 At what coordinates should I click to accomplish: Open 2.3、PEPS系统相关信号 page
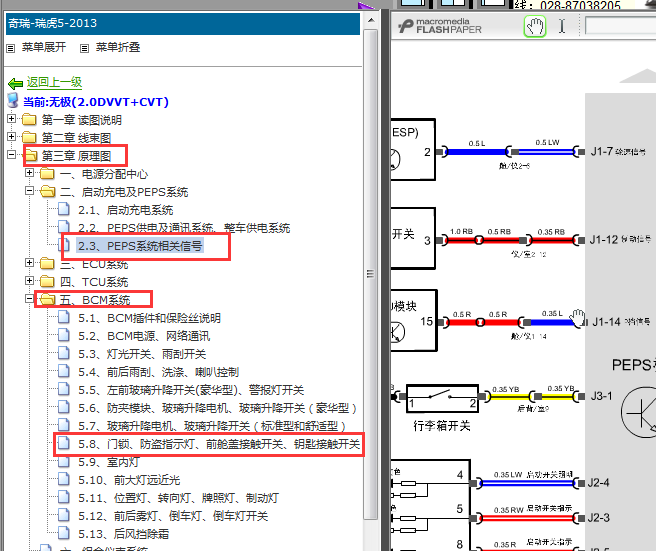click(140, 246)
